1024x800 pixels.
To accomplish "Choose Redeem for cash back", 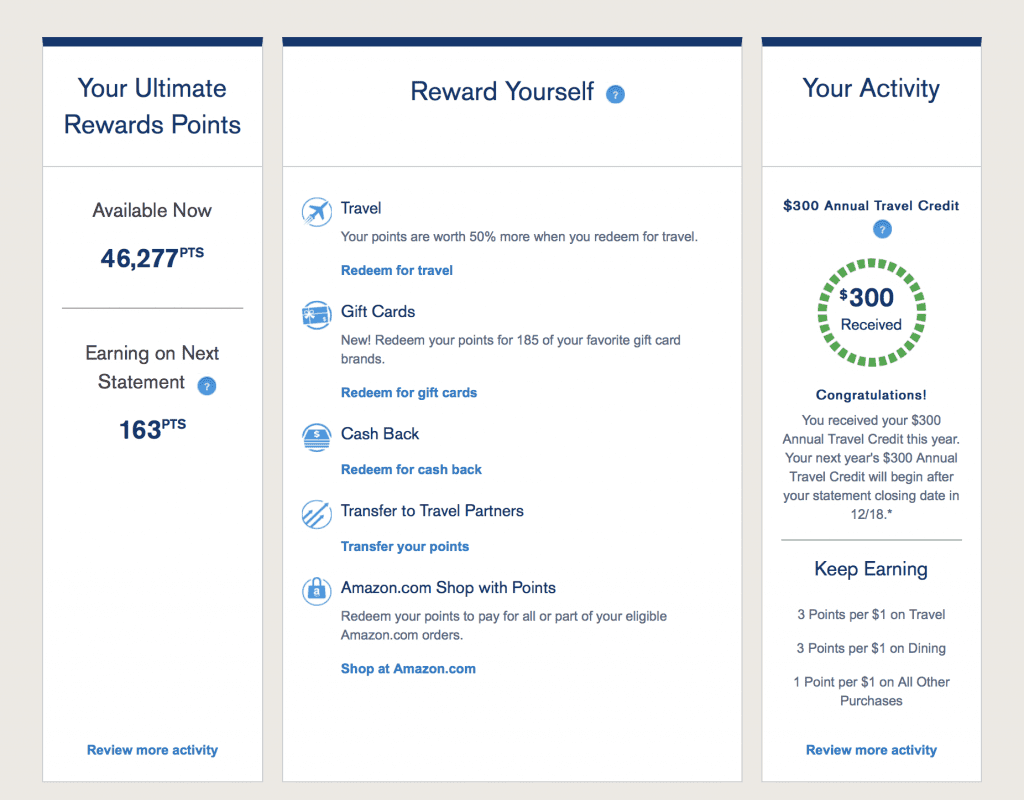I will (x=411, y=469).
